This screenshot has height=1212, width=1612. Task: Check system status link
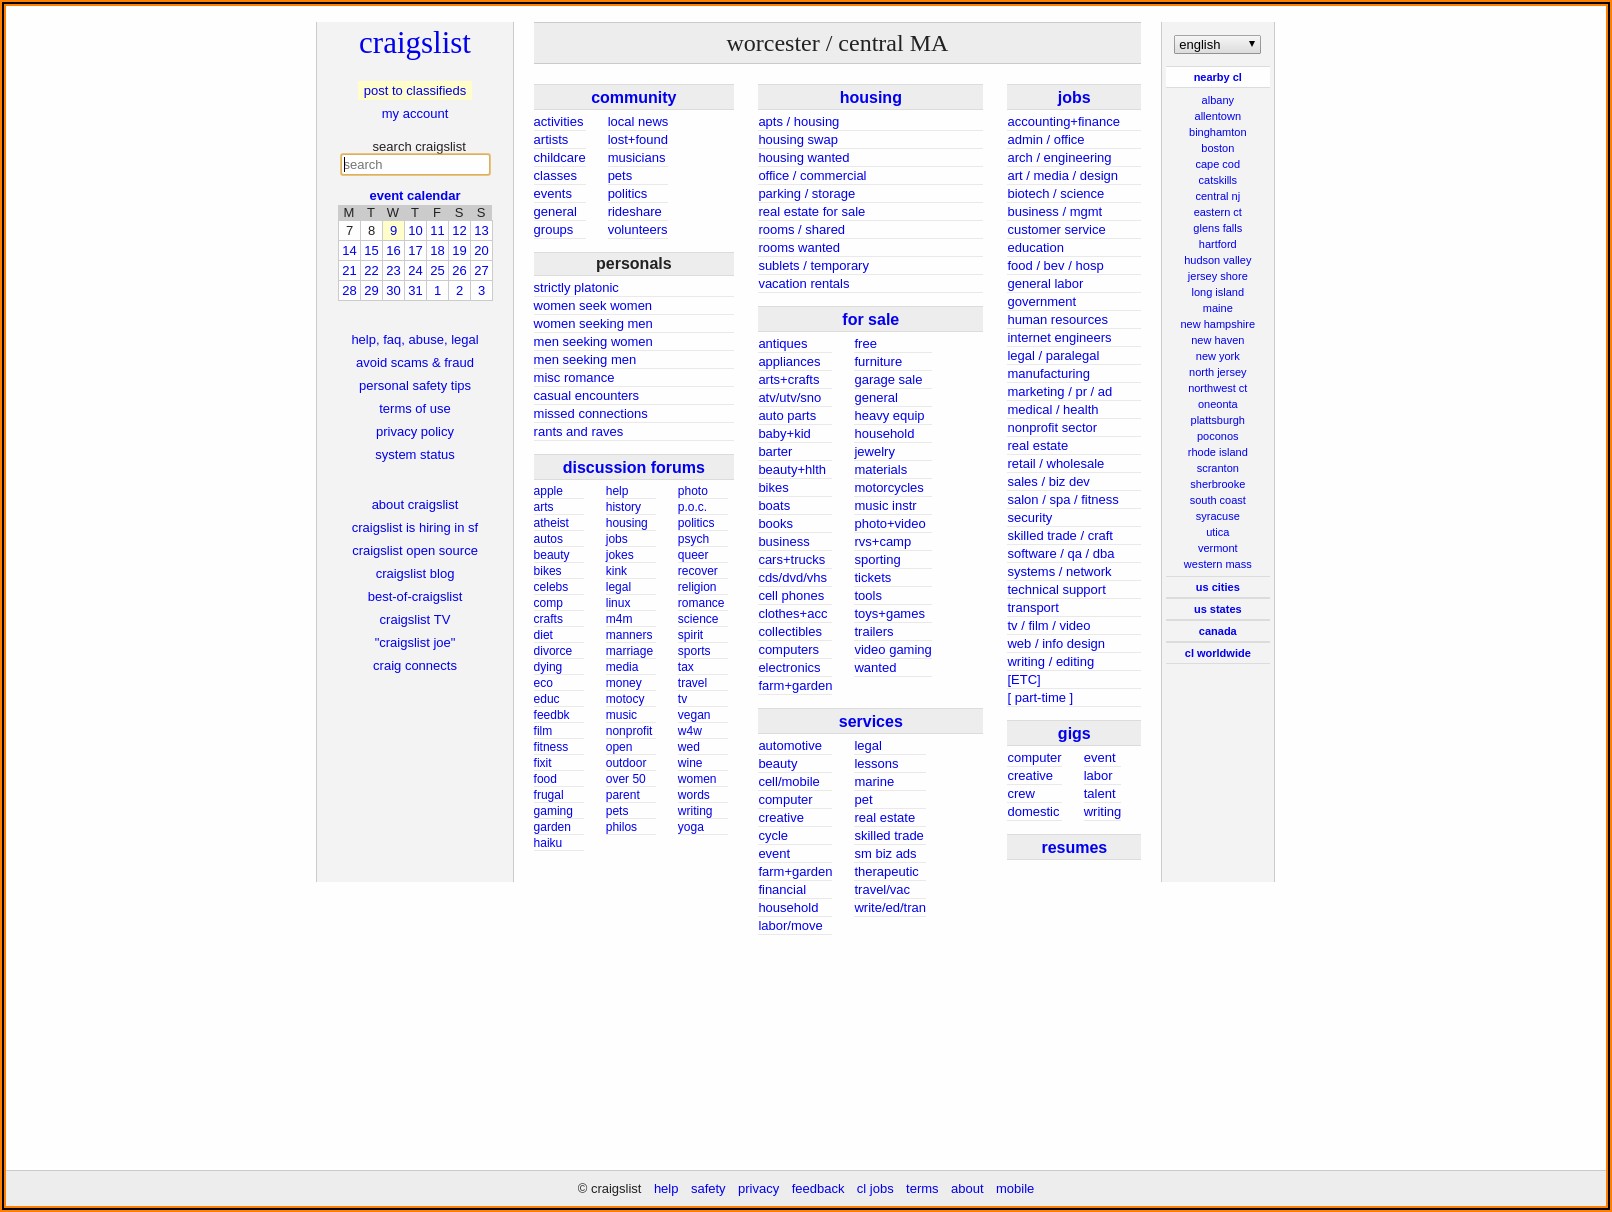pos(415,454)
